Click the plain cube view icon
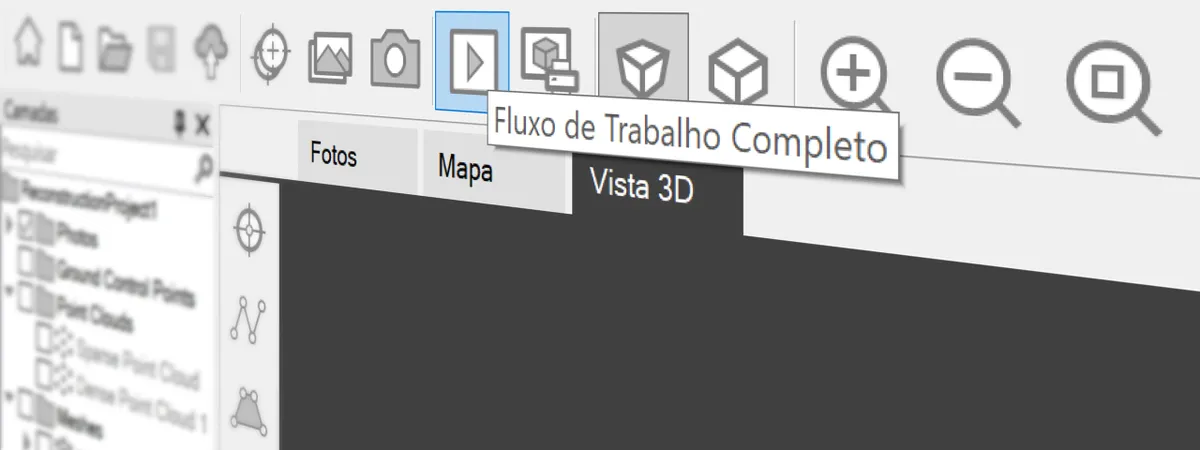Viewport: 1200px width, 450px height. click(x=738, y=72)
